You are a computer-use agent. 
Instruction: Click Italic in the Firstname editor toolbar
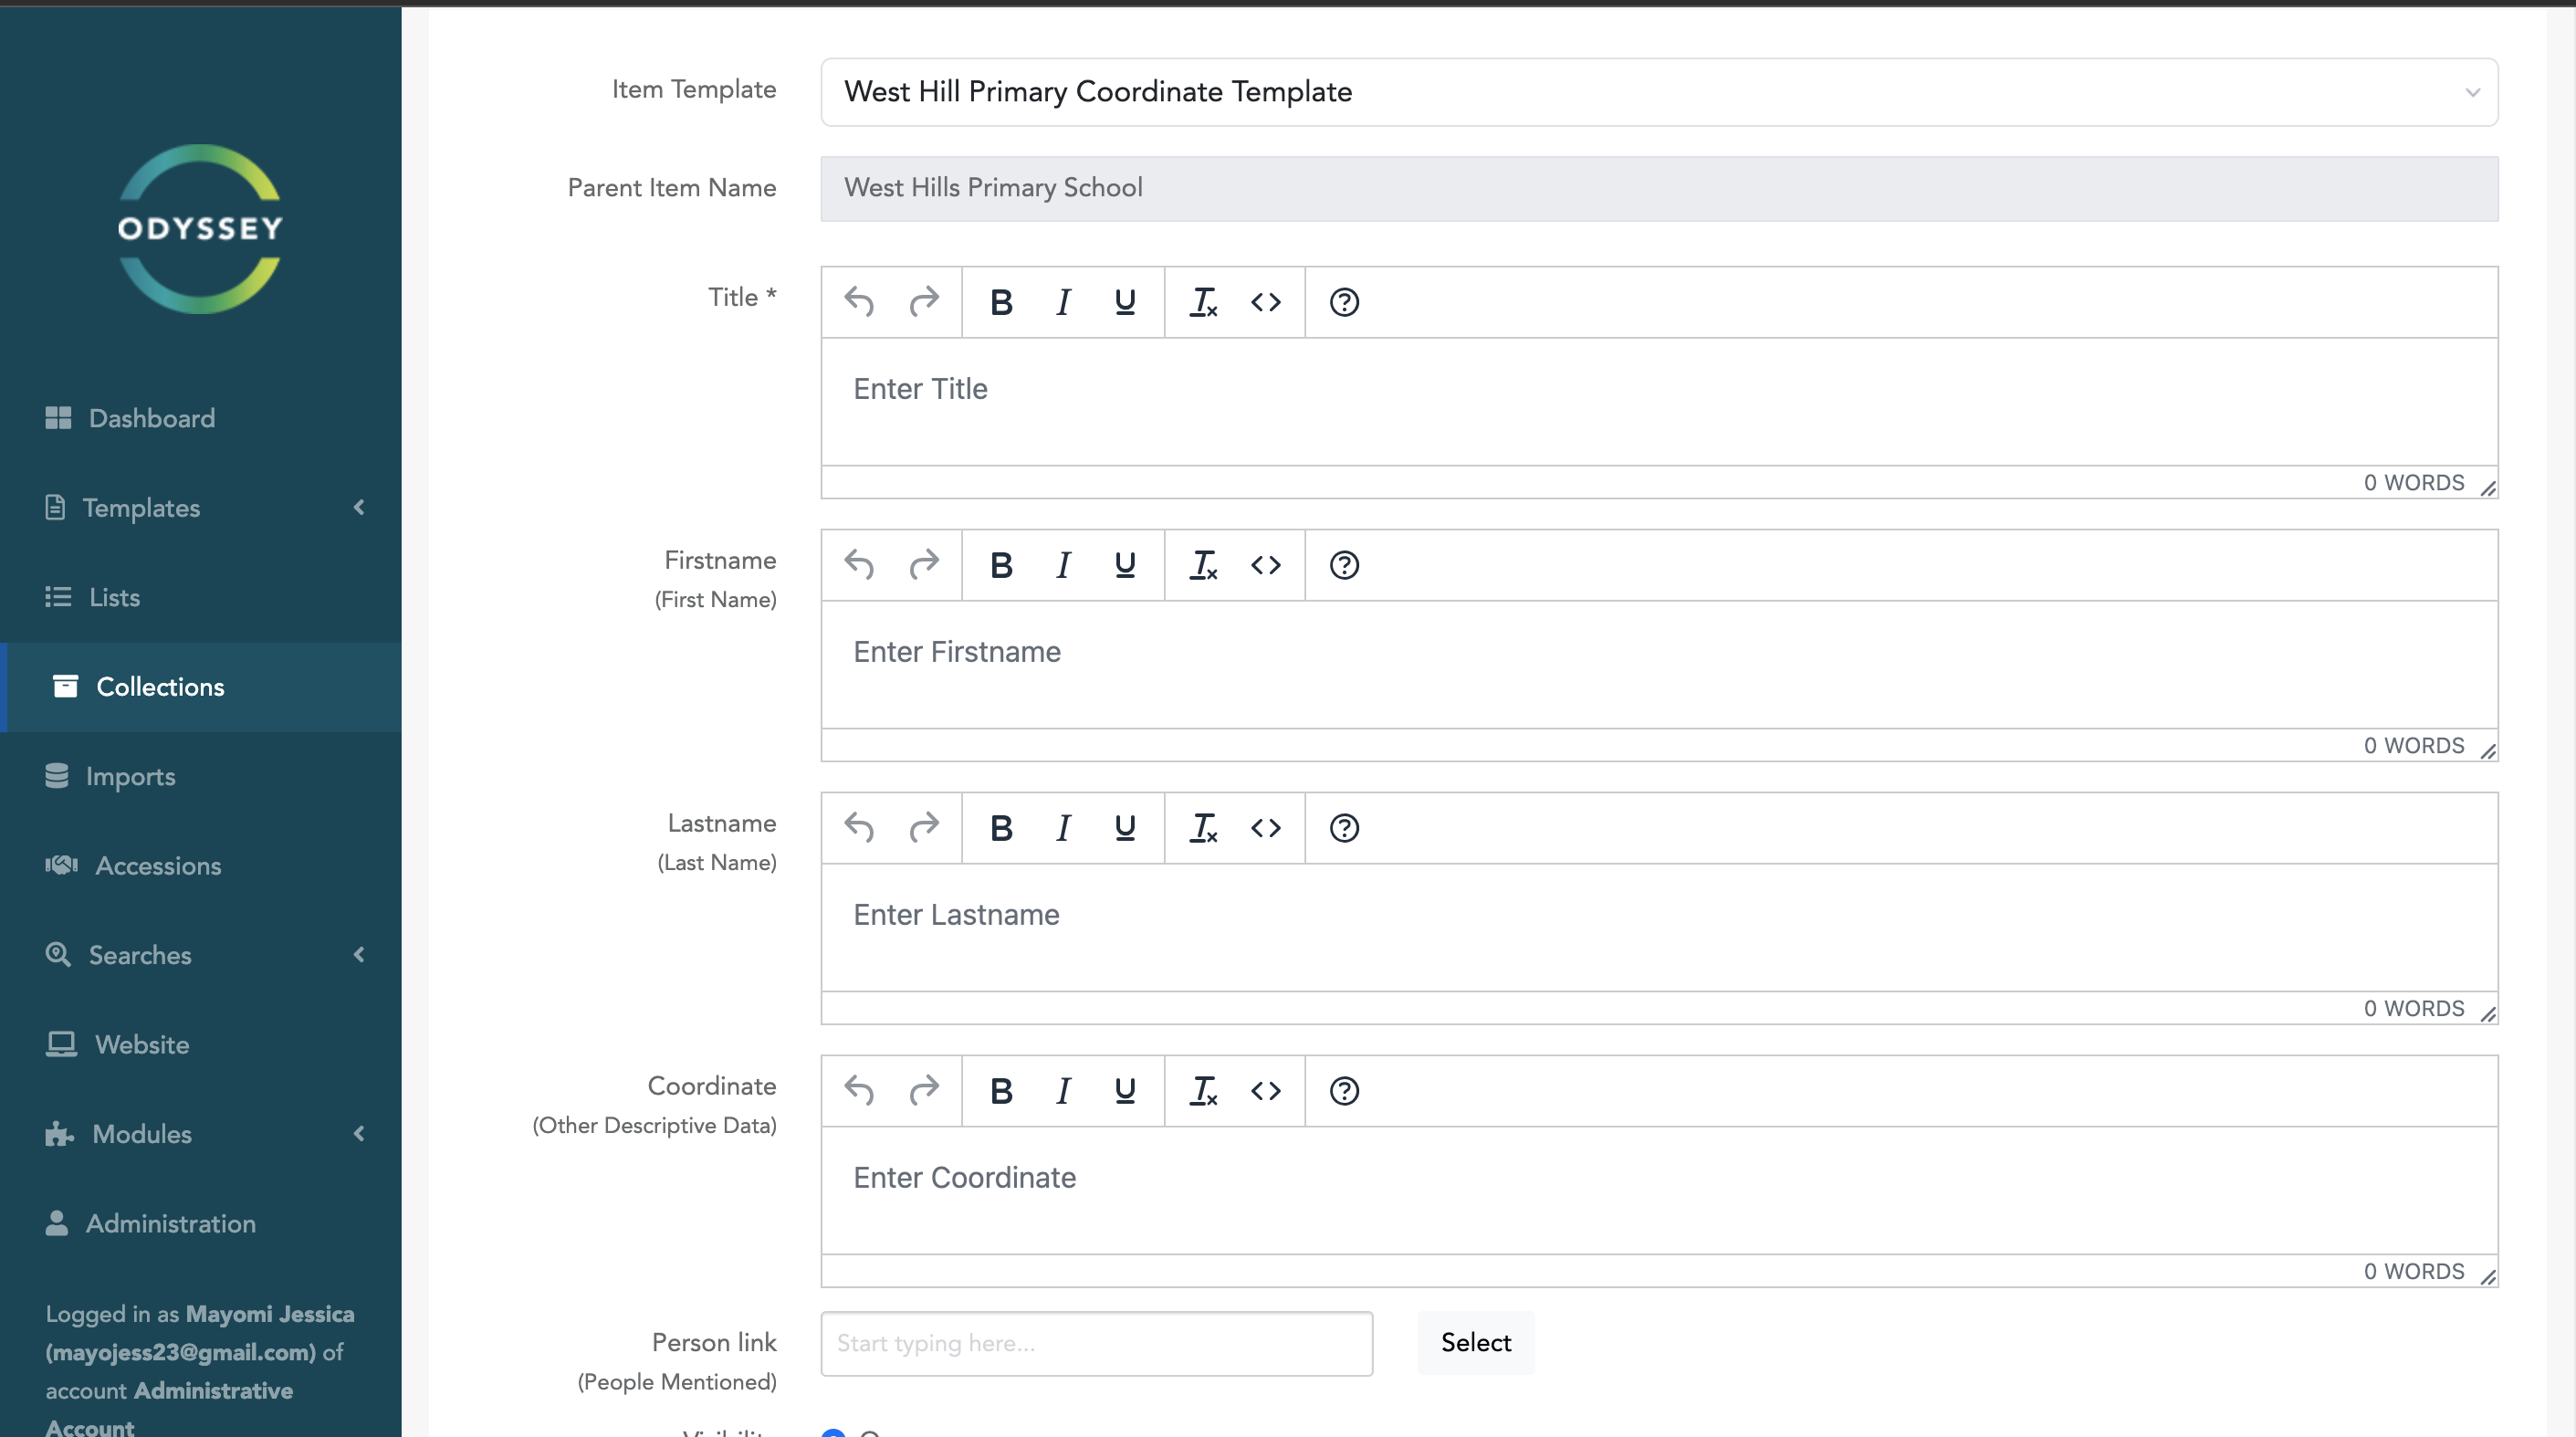(x=1063, y=565)
